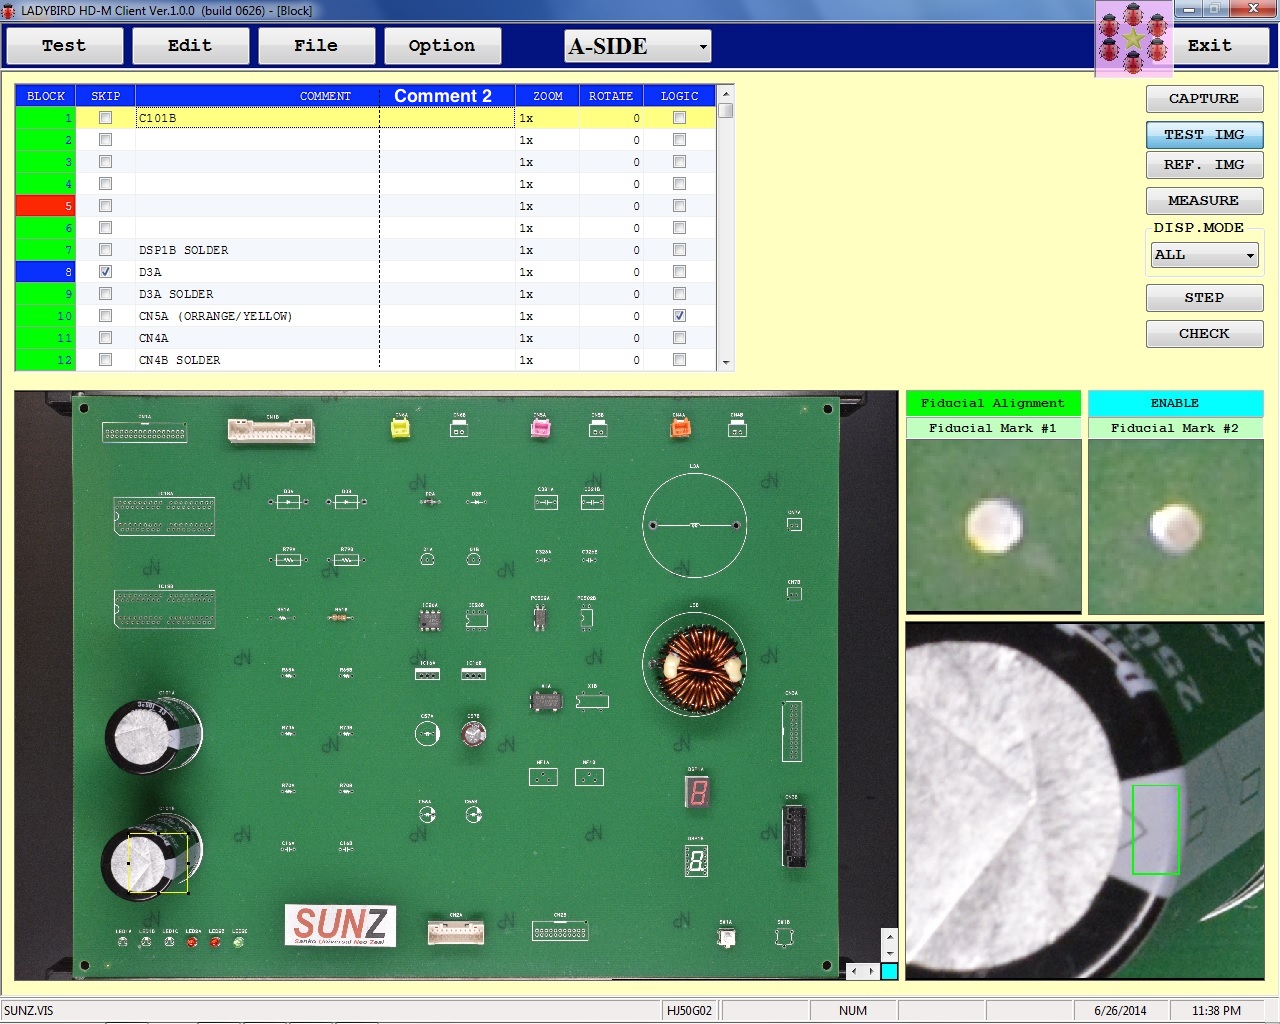Expand the A-SIDE dropdown
1280x1024 pixels.
(x=703, y=46)
